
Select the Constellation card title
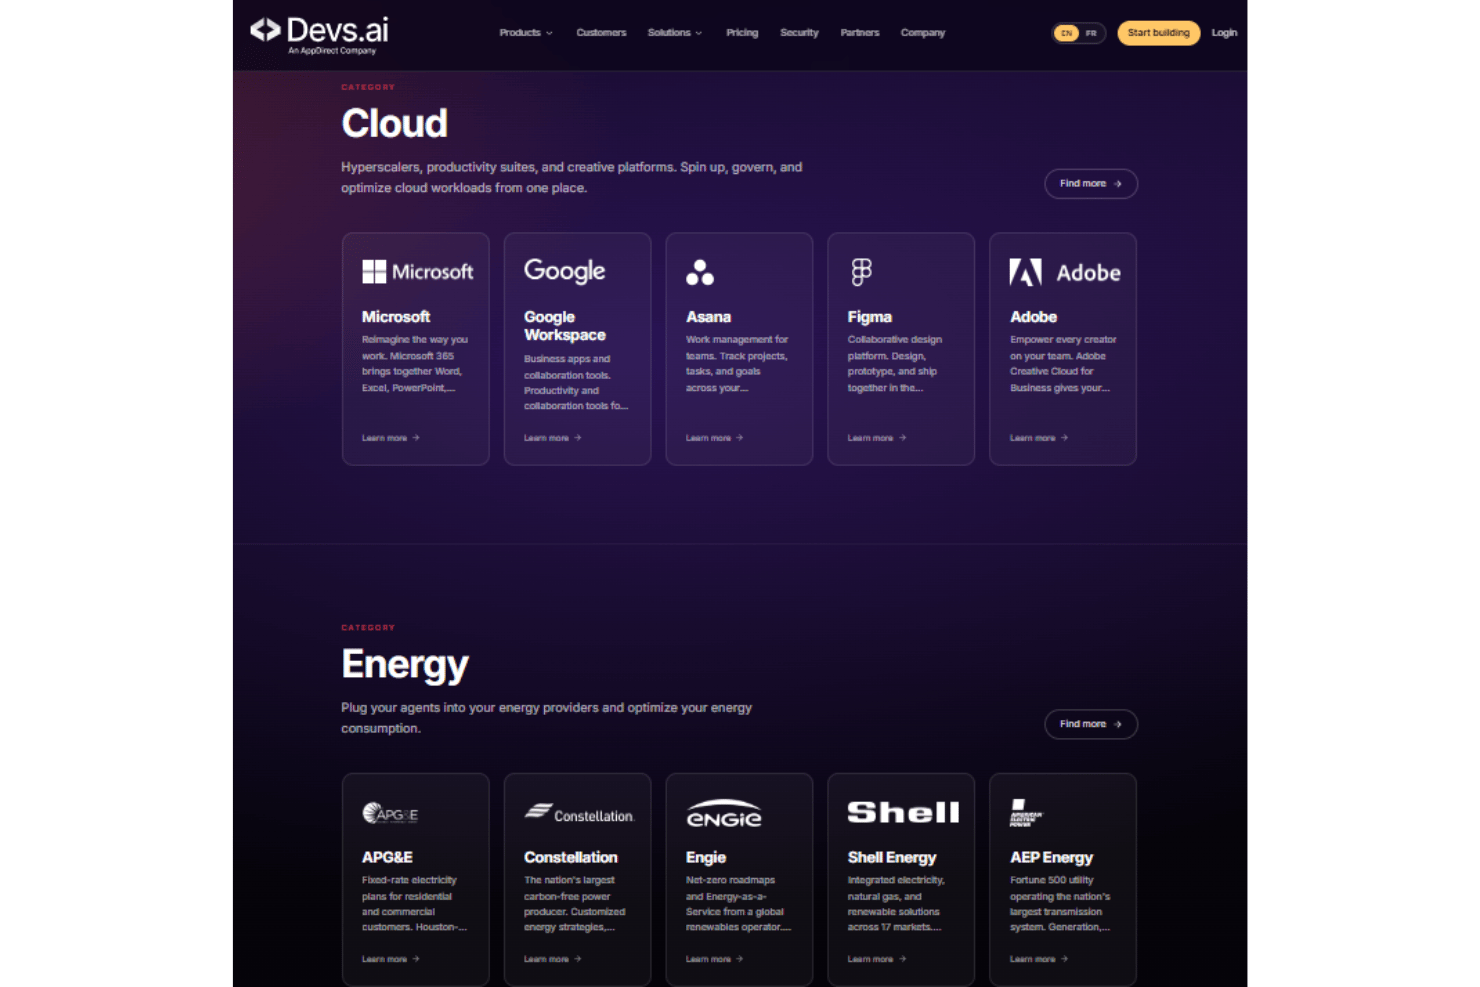point(571,858)
